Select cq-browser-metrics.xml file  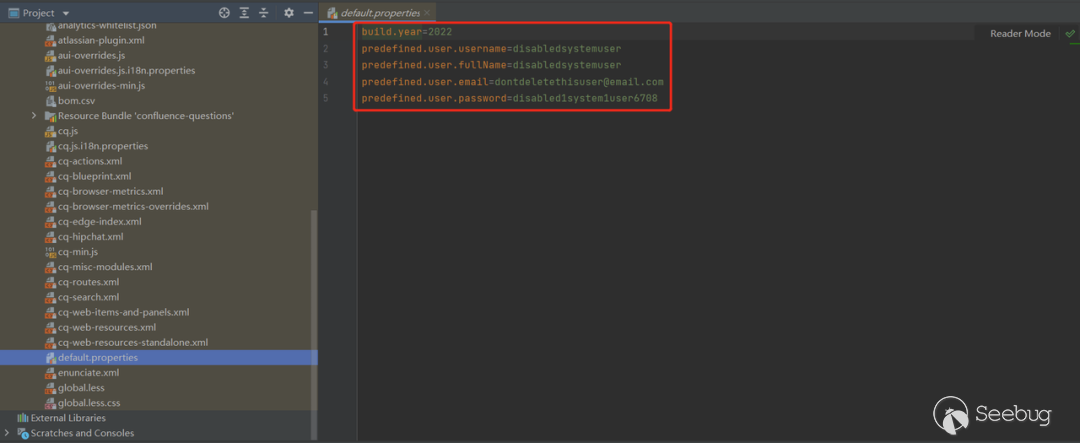point(110,192)
